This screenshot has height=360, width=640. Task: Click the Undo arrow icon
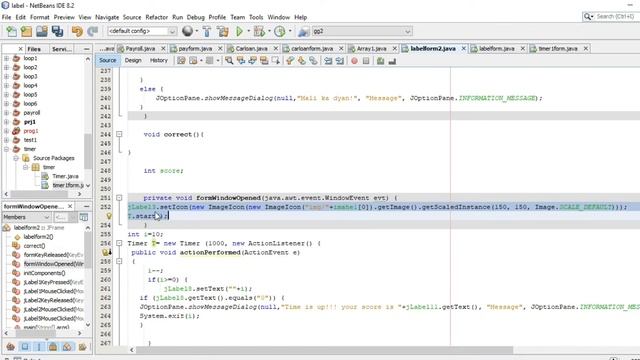pos(77,31)
